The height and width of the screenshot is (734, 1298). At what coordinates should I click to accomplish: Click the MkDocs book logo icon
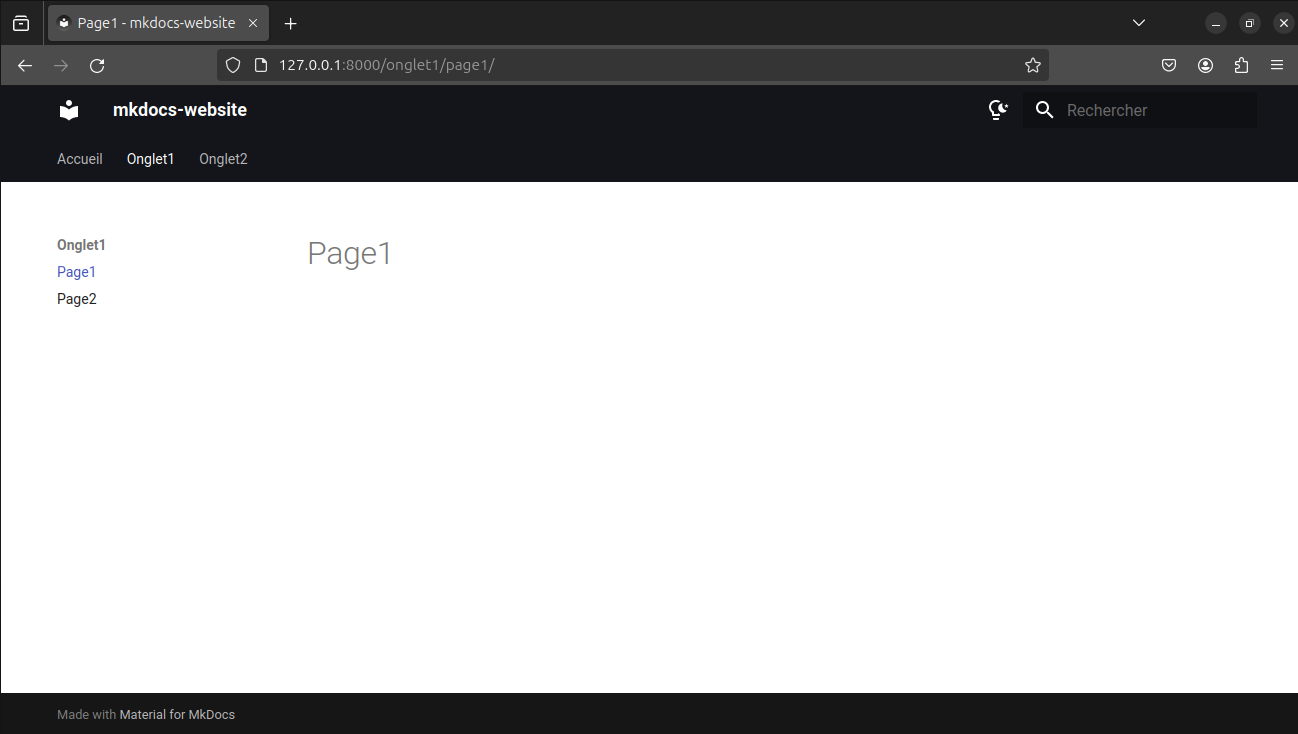[x=69, y=110]
